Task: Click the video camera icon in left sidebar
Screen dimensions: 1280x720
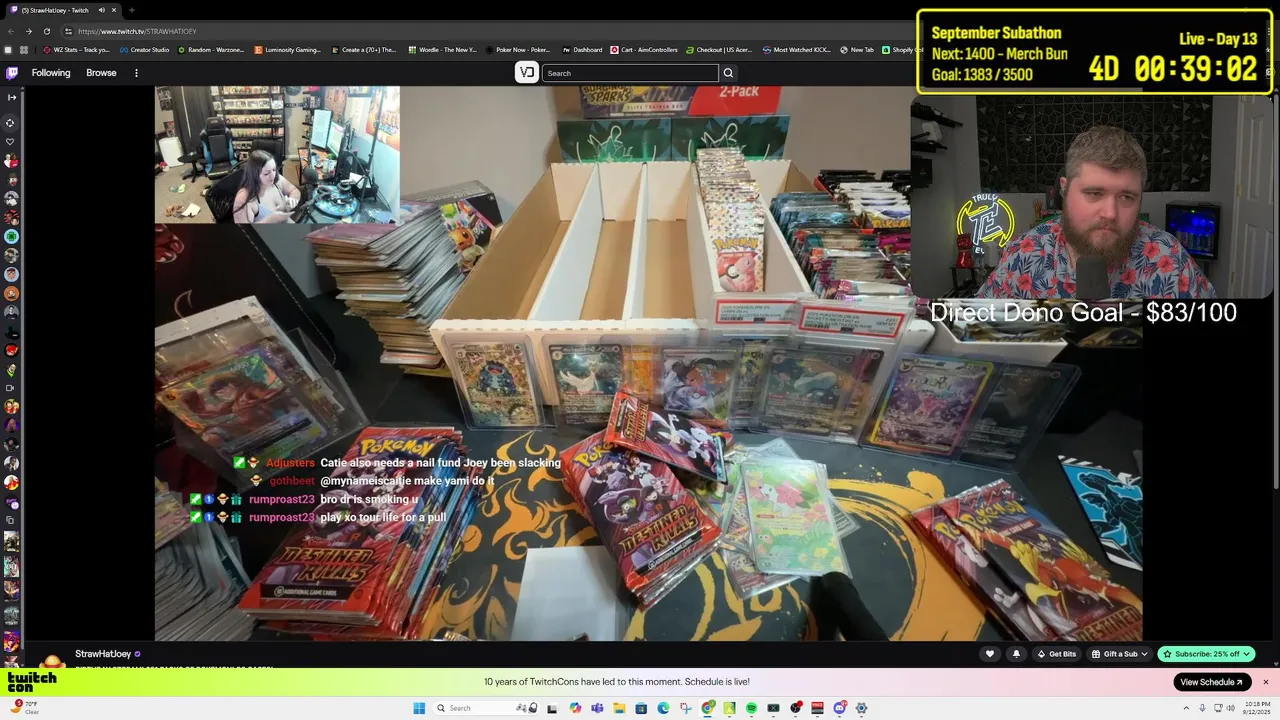Action: 11,387
